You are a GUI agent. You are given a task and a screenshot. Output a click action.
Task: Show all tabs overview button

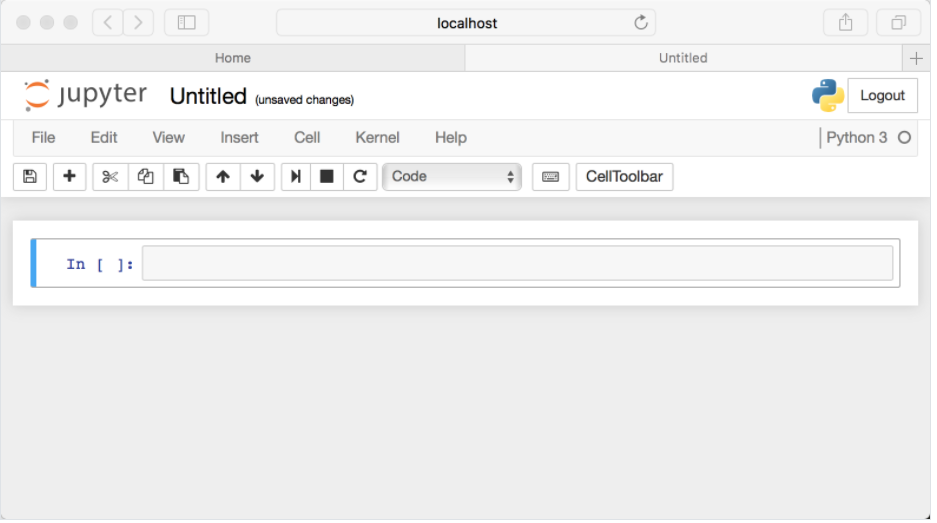898,23
